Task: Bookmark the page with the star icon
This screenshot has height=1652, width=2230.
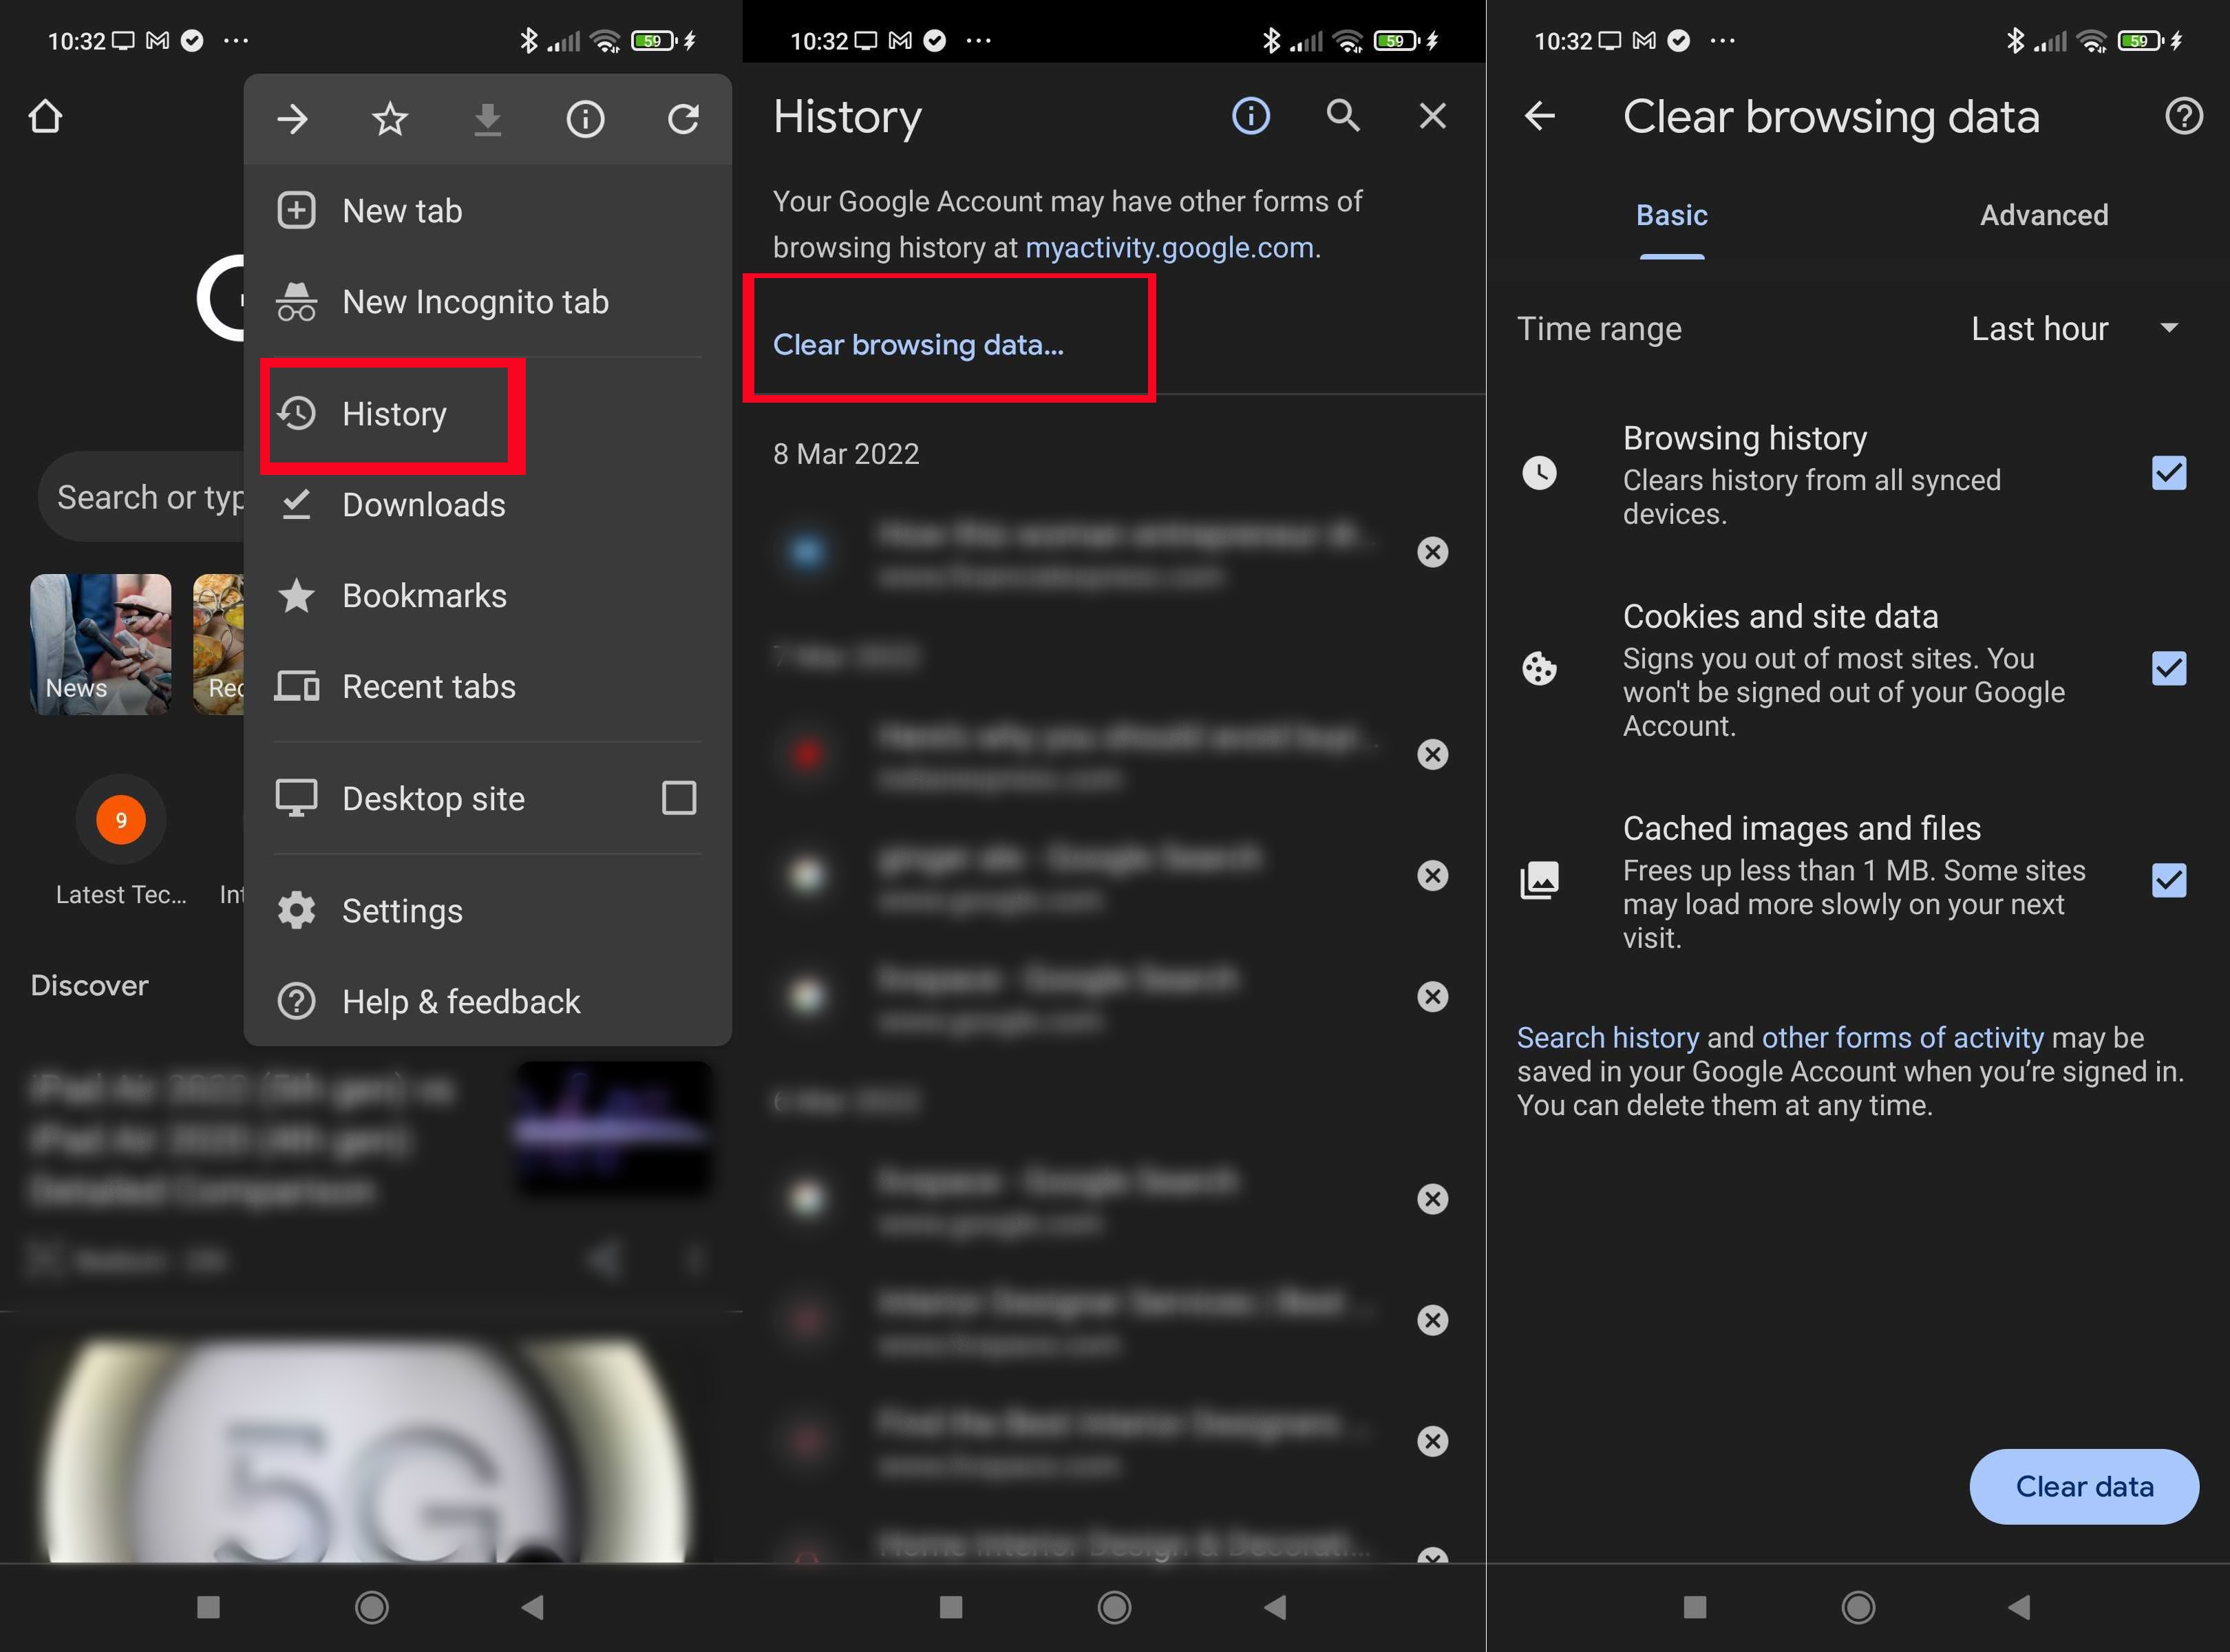Action: (390, 120)
